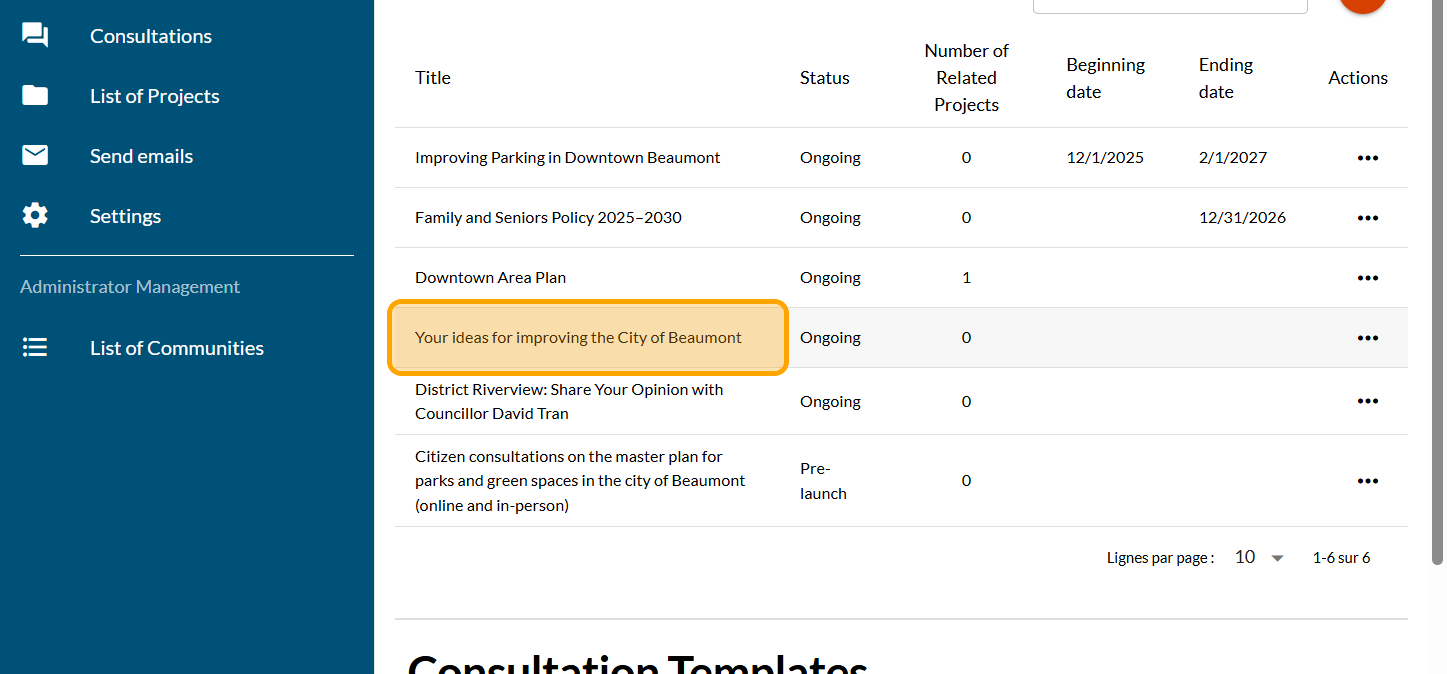The image size is (1447, 674).
Task: Open actions menu for Downtown Area Plan
Action: point(1367,278)
